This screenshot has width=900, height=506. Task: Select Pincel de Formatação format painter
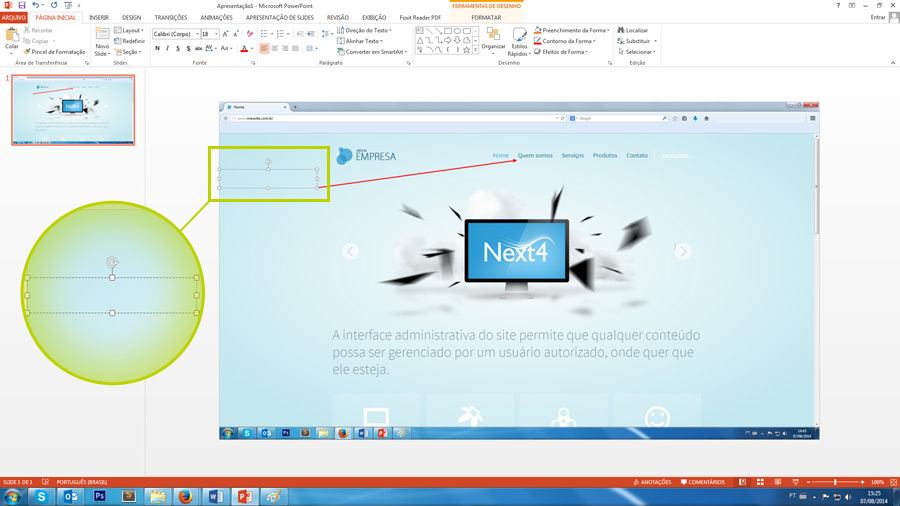coord(55,52)
